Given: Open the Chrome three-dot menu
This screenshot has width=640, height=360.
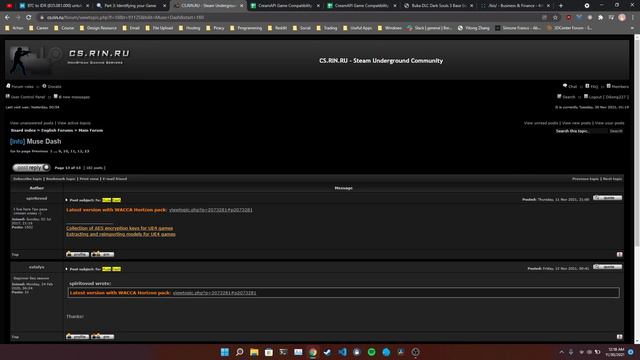Looking at the screenshot, I should click(633, 18).
